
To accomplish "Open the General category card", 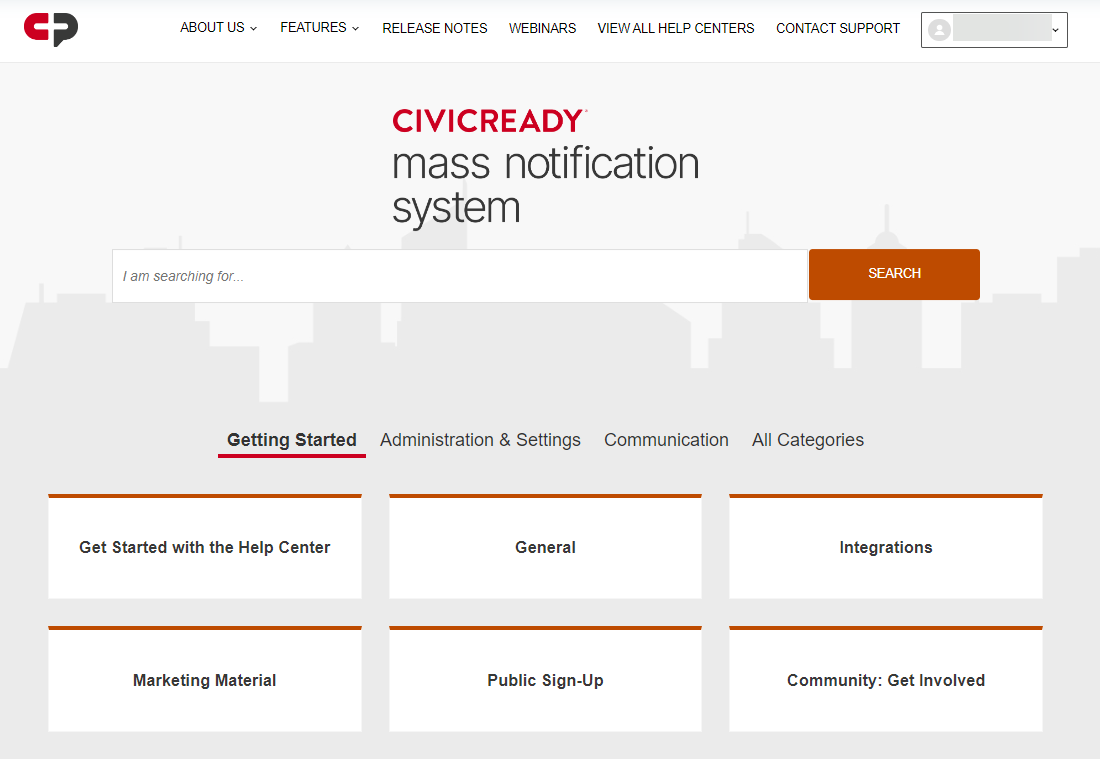I will pyautogui.click(x=545, y=546).
